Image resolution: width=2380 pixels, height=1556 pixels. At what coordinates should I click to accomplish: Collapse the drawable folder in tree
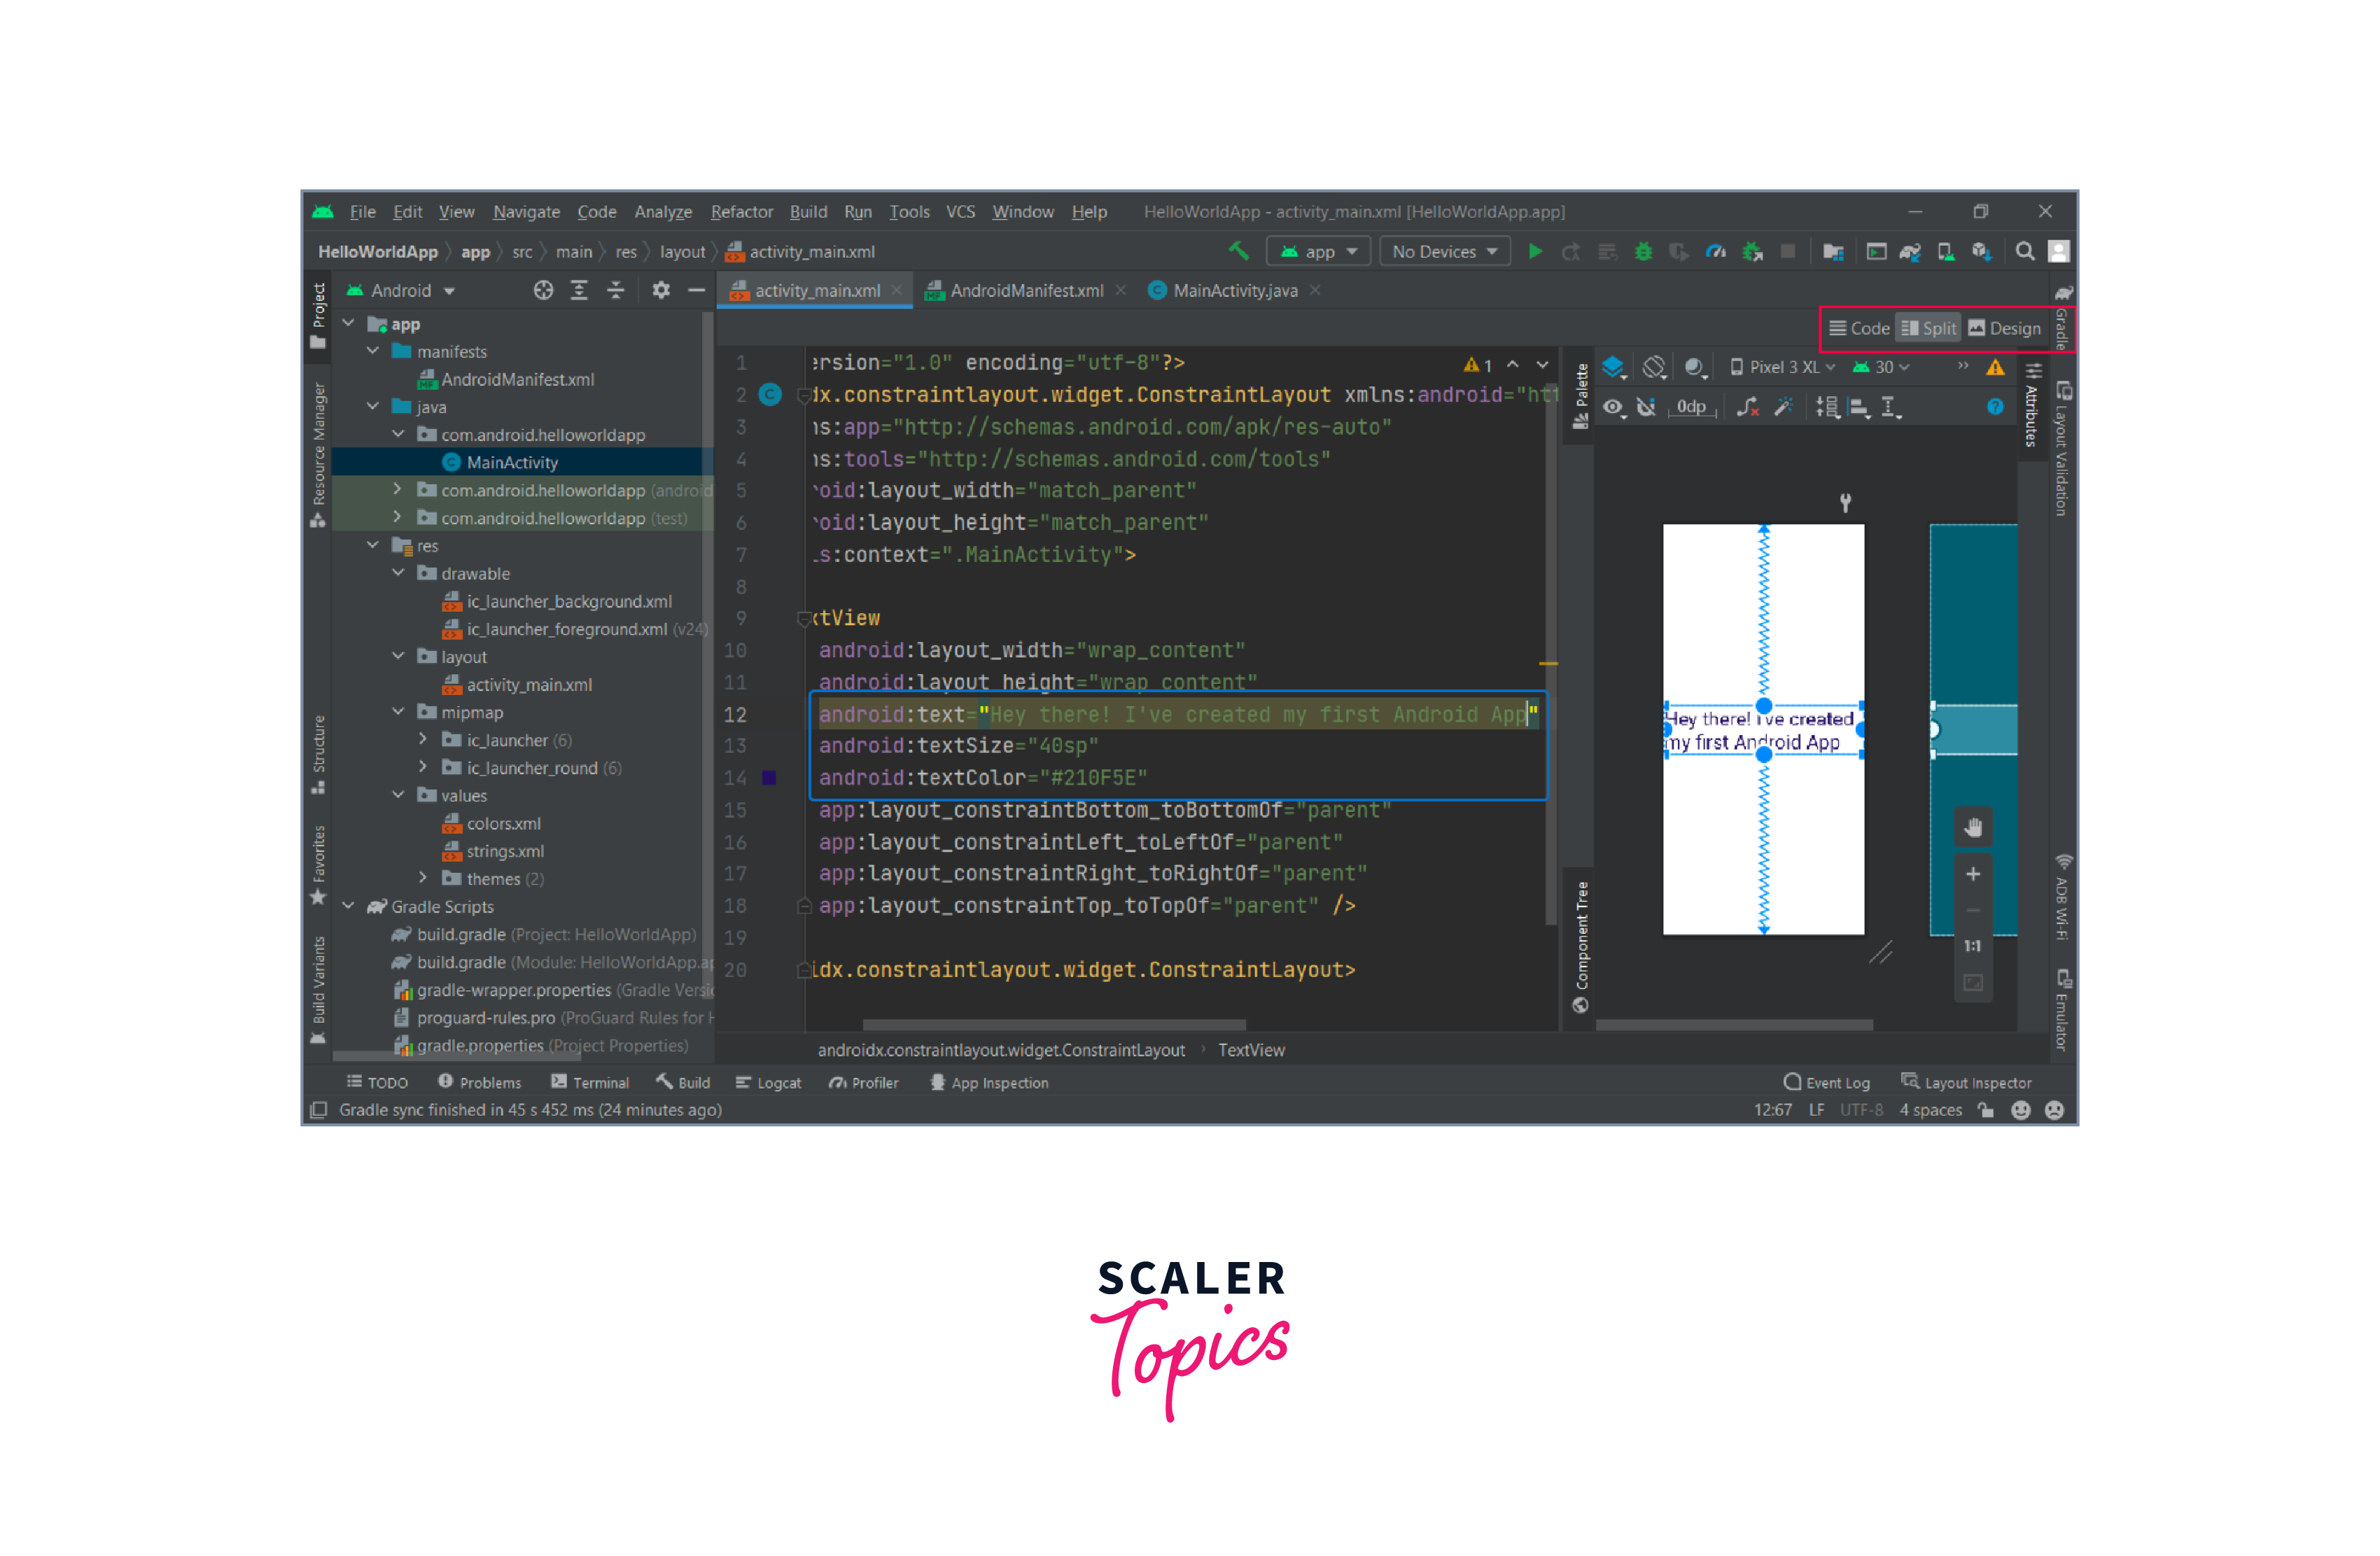pyautogui.click(x=398, y=573)
